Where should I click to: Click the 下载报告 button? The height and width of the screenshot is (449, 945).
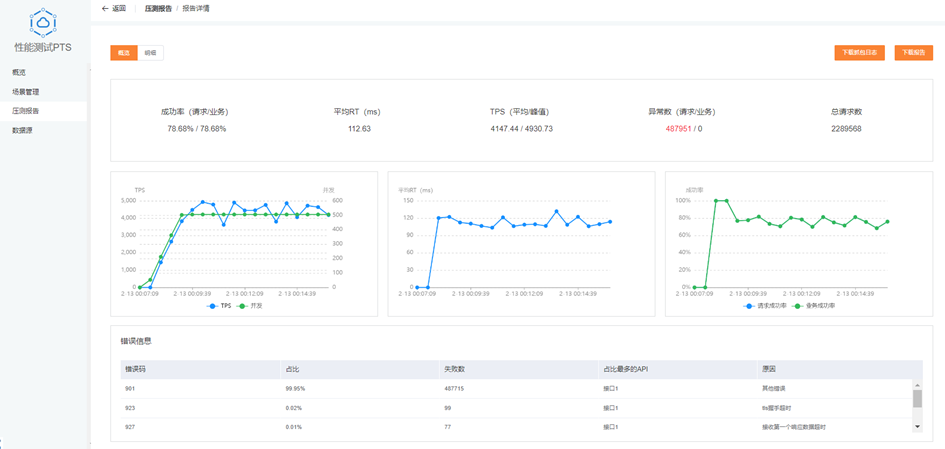(913, 53)
